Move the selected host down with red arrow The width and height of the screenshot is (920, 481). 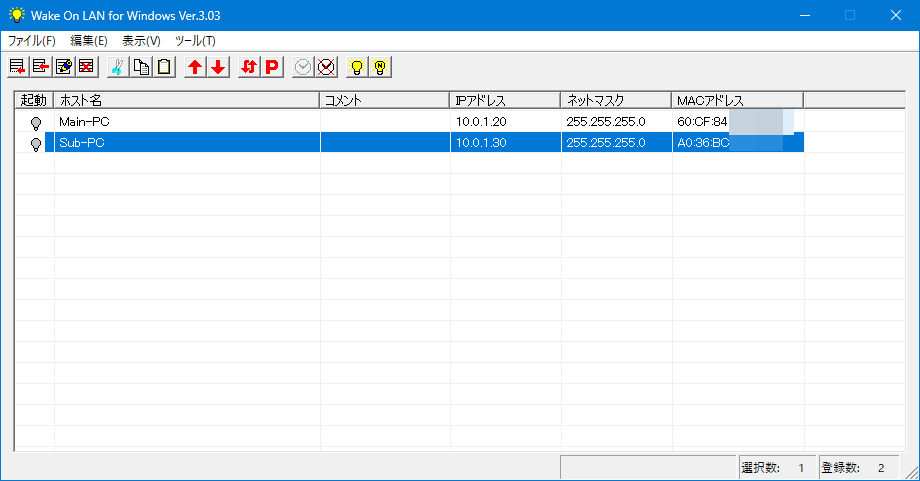click(218, 67)
